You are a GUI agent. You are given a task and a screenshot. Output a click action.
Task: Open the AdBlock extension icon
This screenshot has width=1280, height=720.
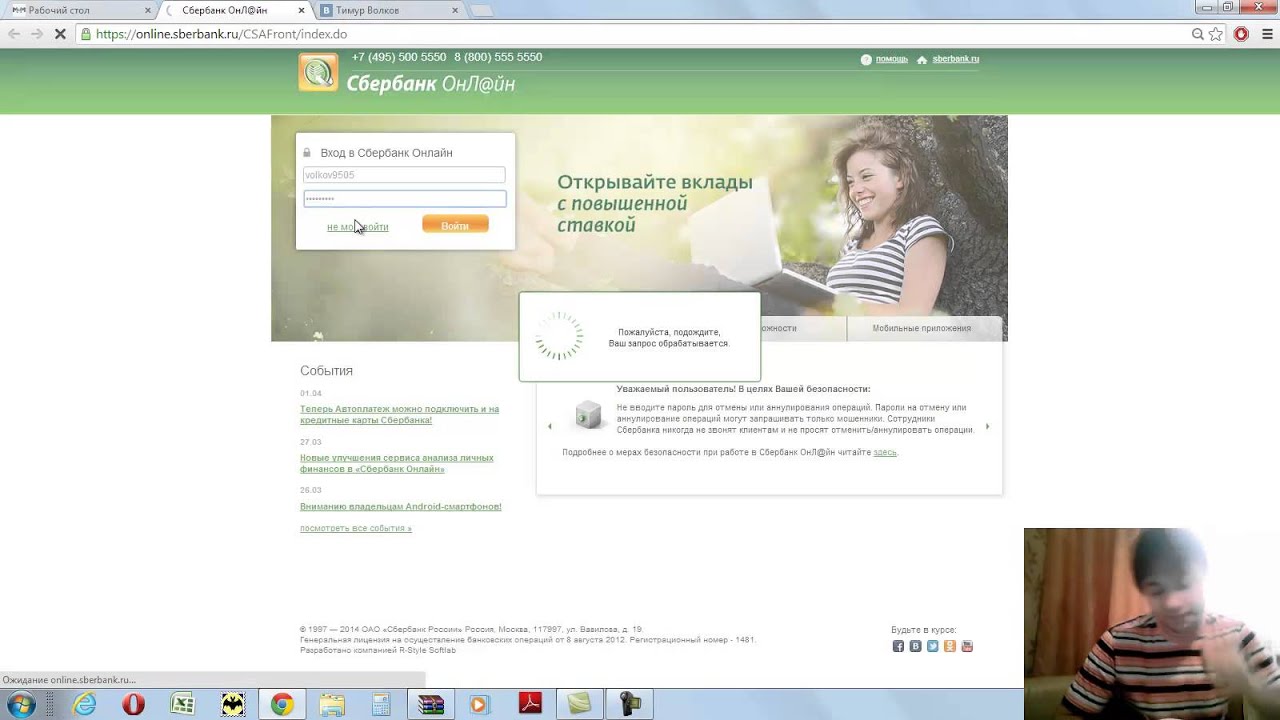point(1241,34)
